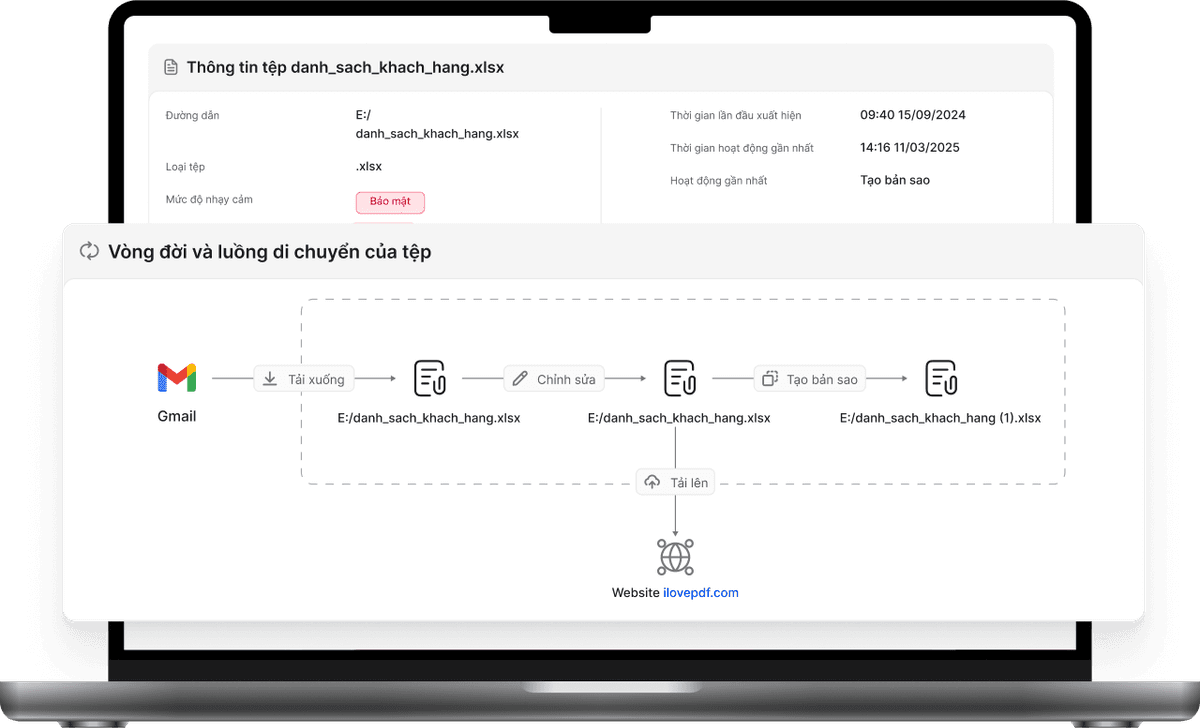Screen dimensions: 1200x728
Task: Click the 09:40 15/09/2024 timestamp
Action: 913,114
